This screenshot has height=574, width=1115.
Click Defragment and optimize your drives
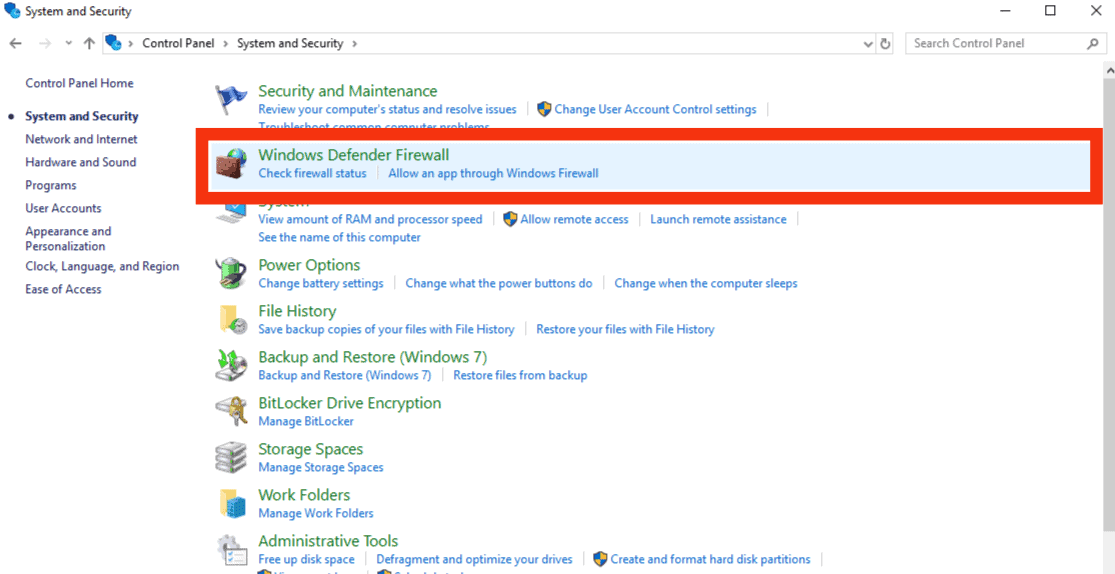(474, 559)
